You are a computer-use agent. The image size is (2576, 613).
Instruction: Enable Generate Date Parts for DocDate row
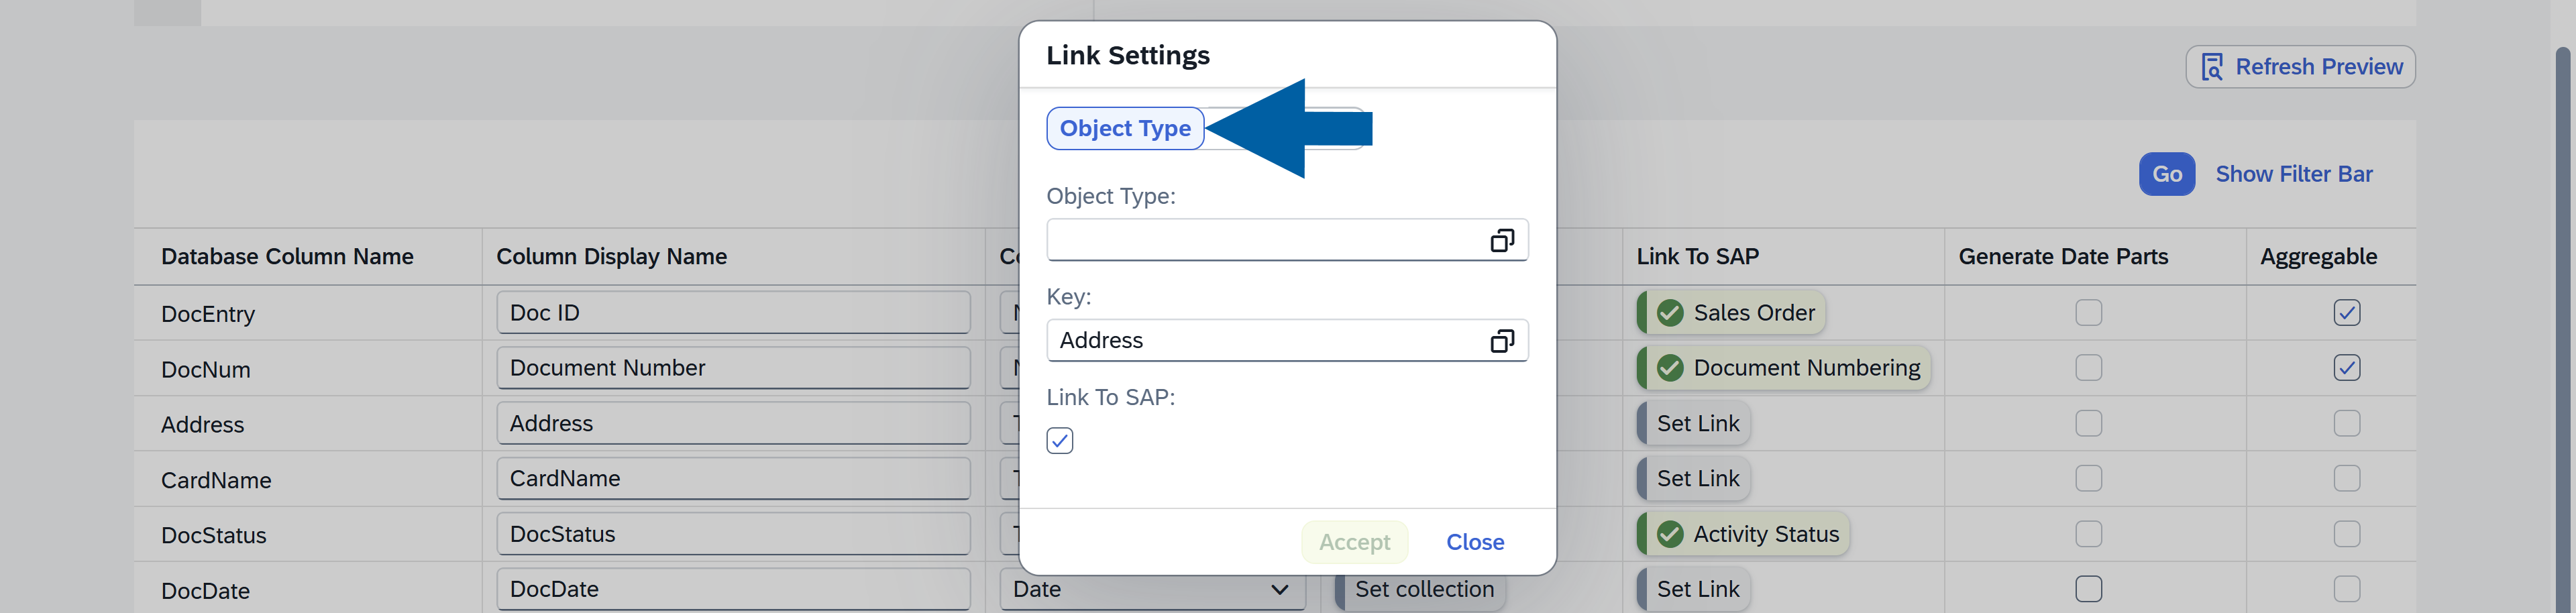tap(2088, 589)
